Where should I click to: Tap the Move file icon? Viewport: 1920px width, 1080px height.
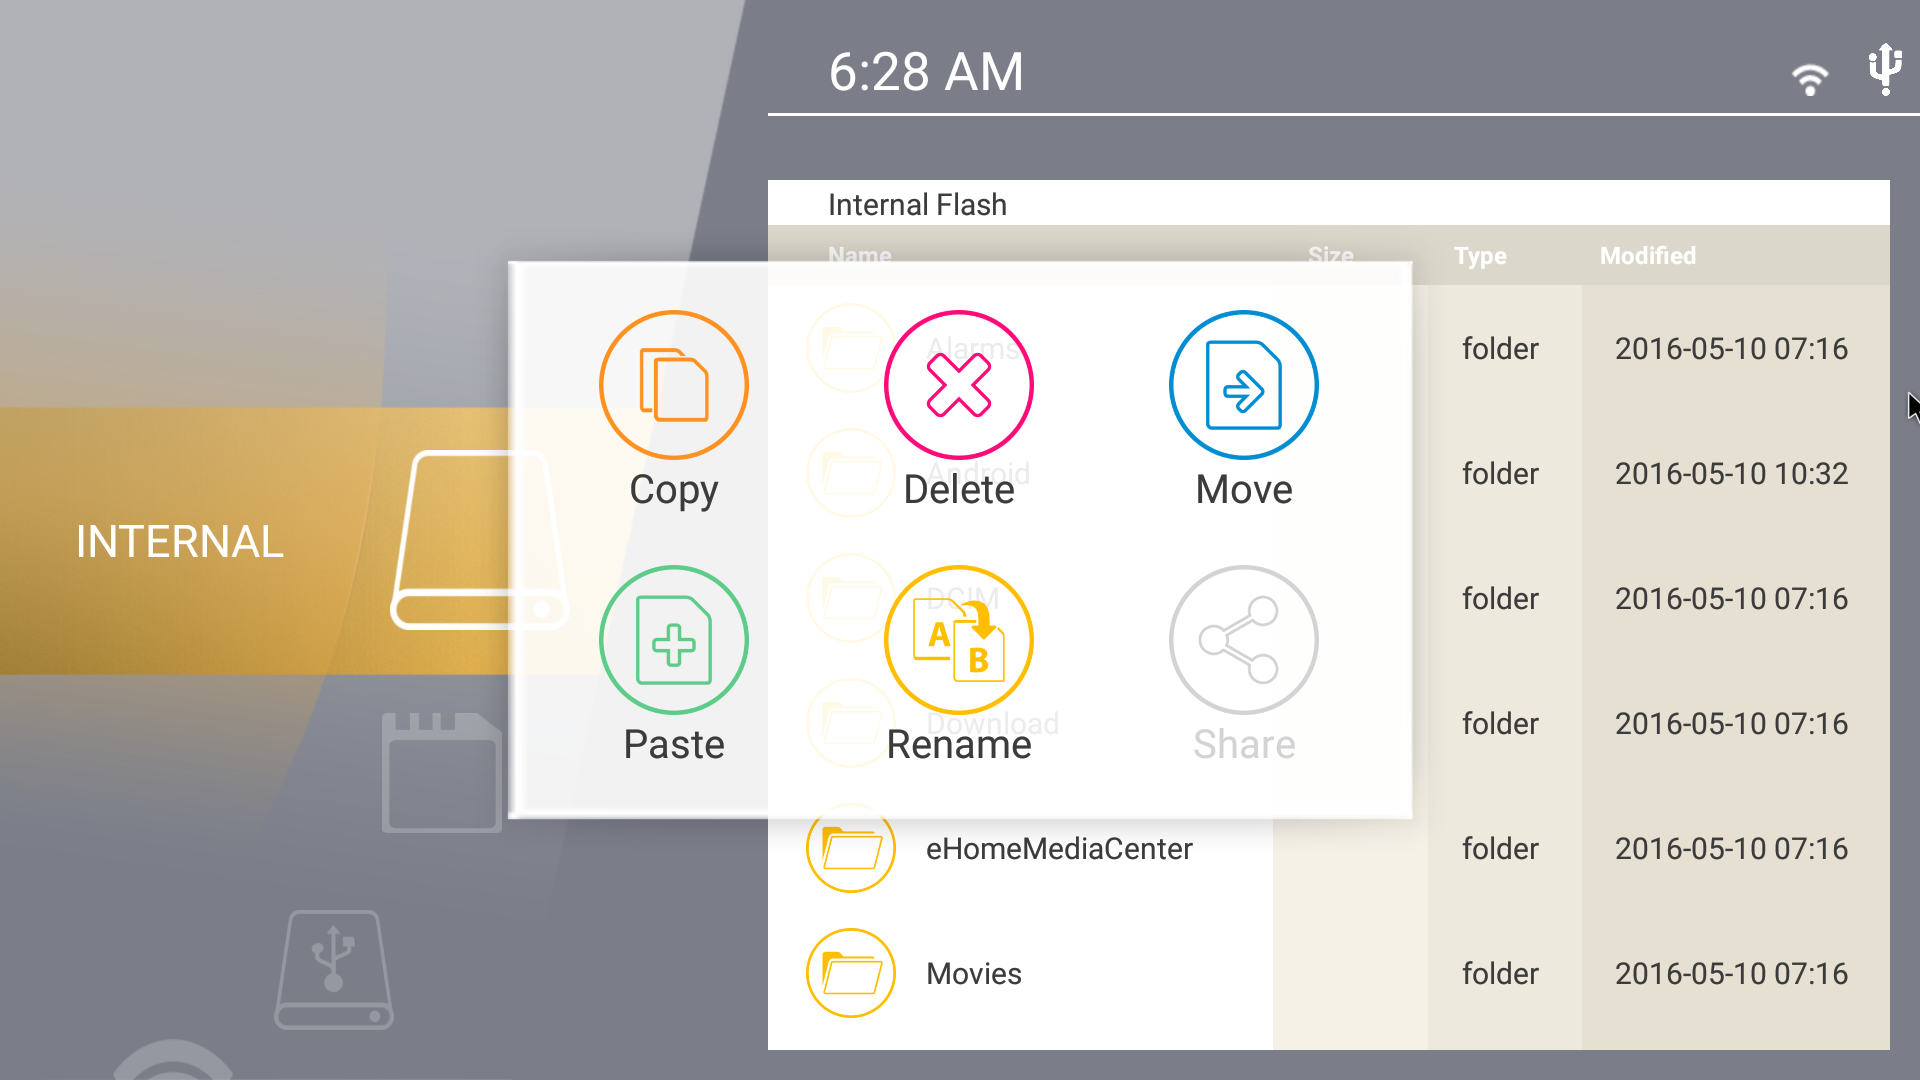(1244, 385)
